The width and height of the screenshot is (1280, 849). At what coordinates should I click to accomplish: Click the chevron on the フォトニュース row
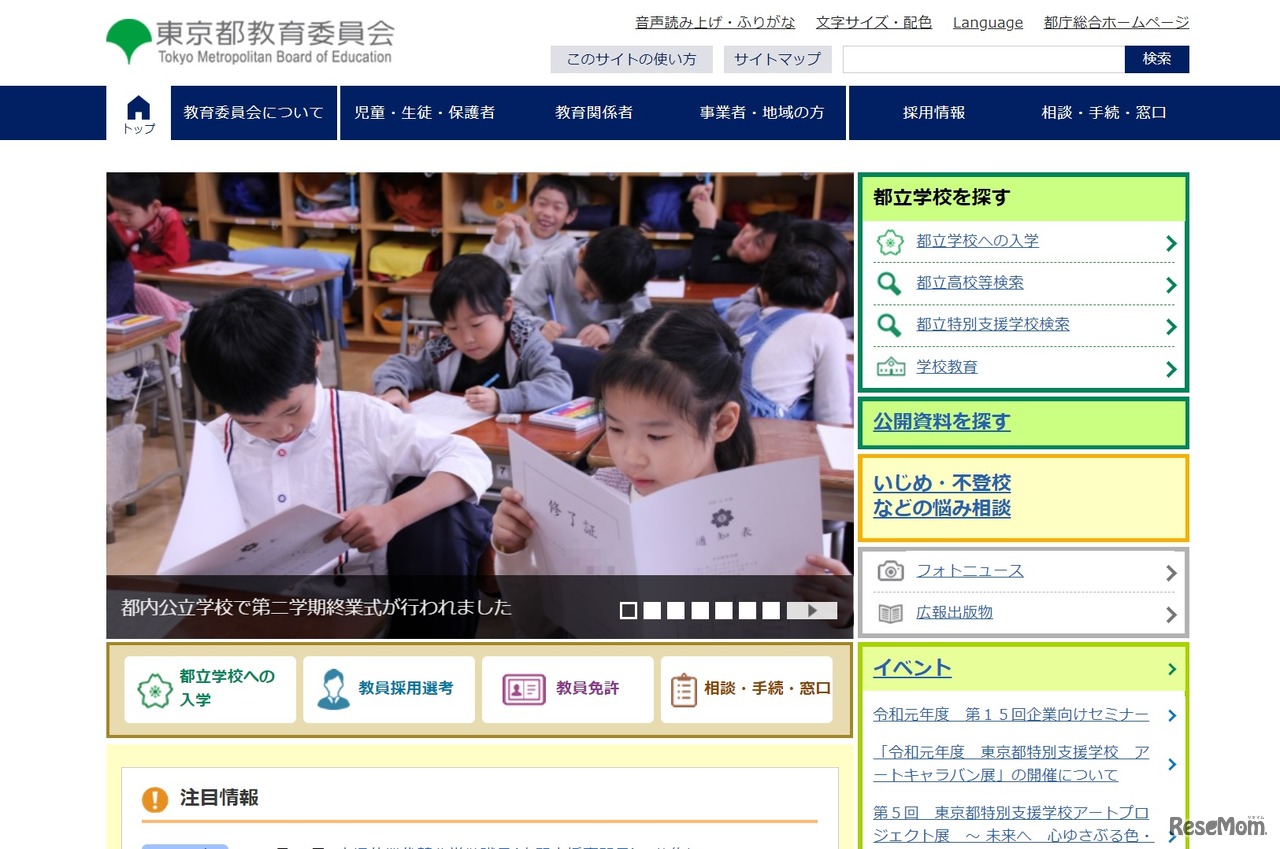(1171, 573)
